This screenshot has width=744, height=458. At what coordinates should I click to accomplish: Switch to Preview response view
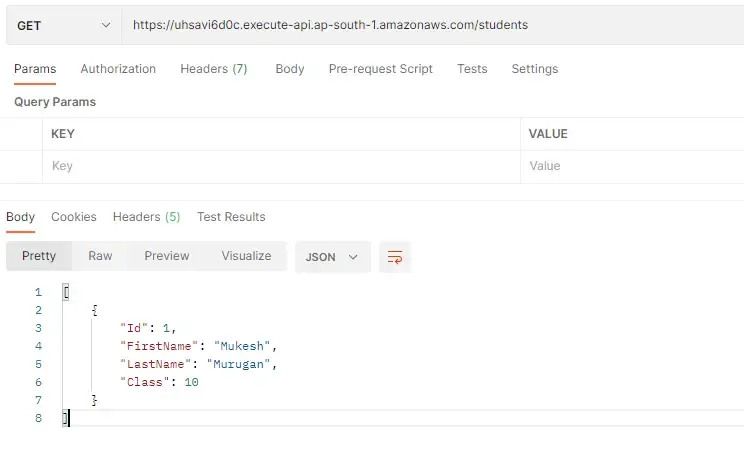(x=167, y=256)
